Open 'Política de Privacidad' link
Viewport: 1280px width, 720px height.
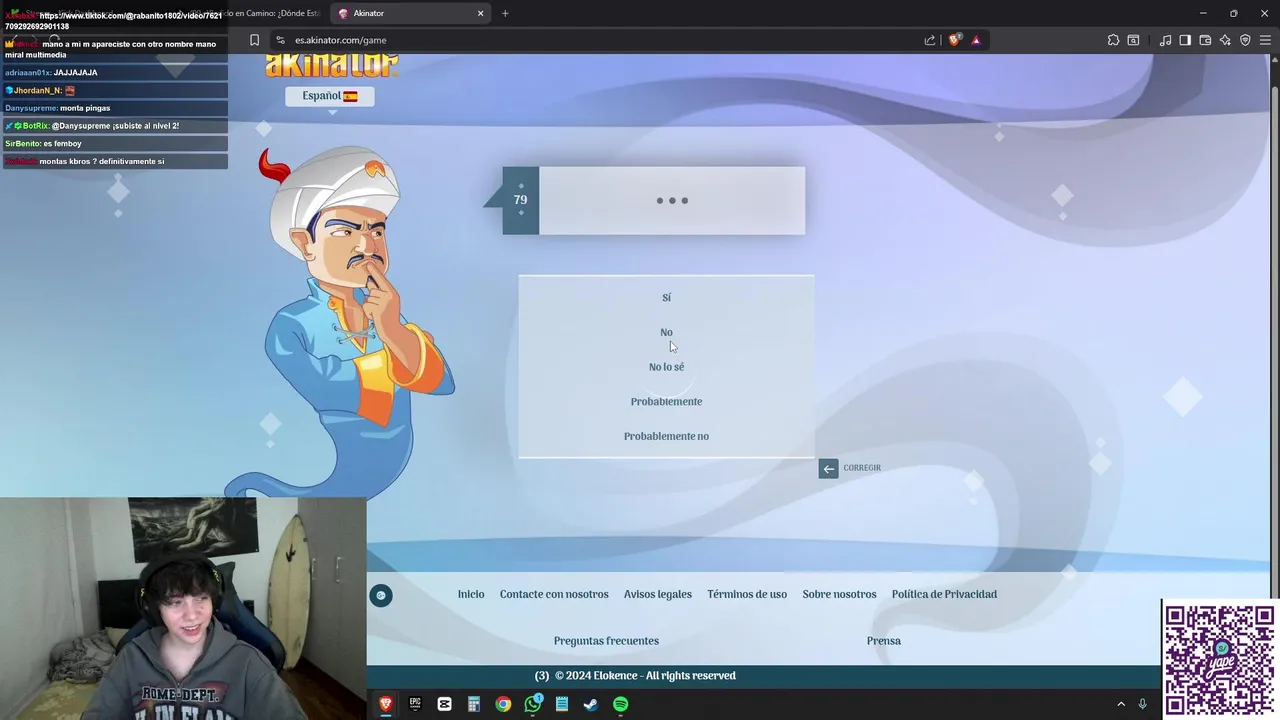click(944, 594)
